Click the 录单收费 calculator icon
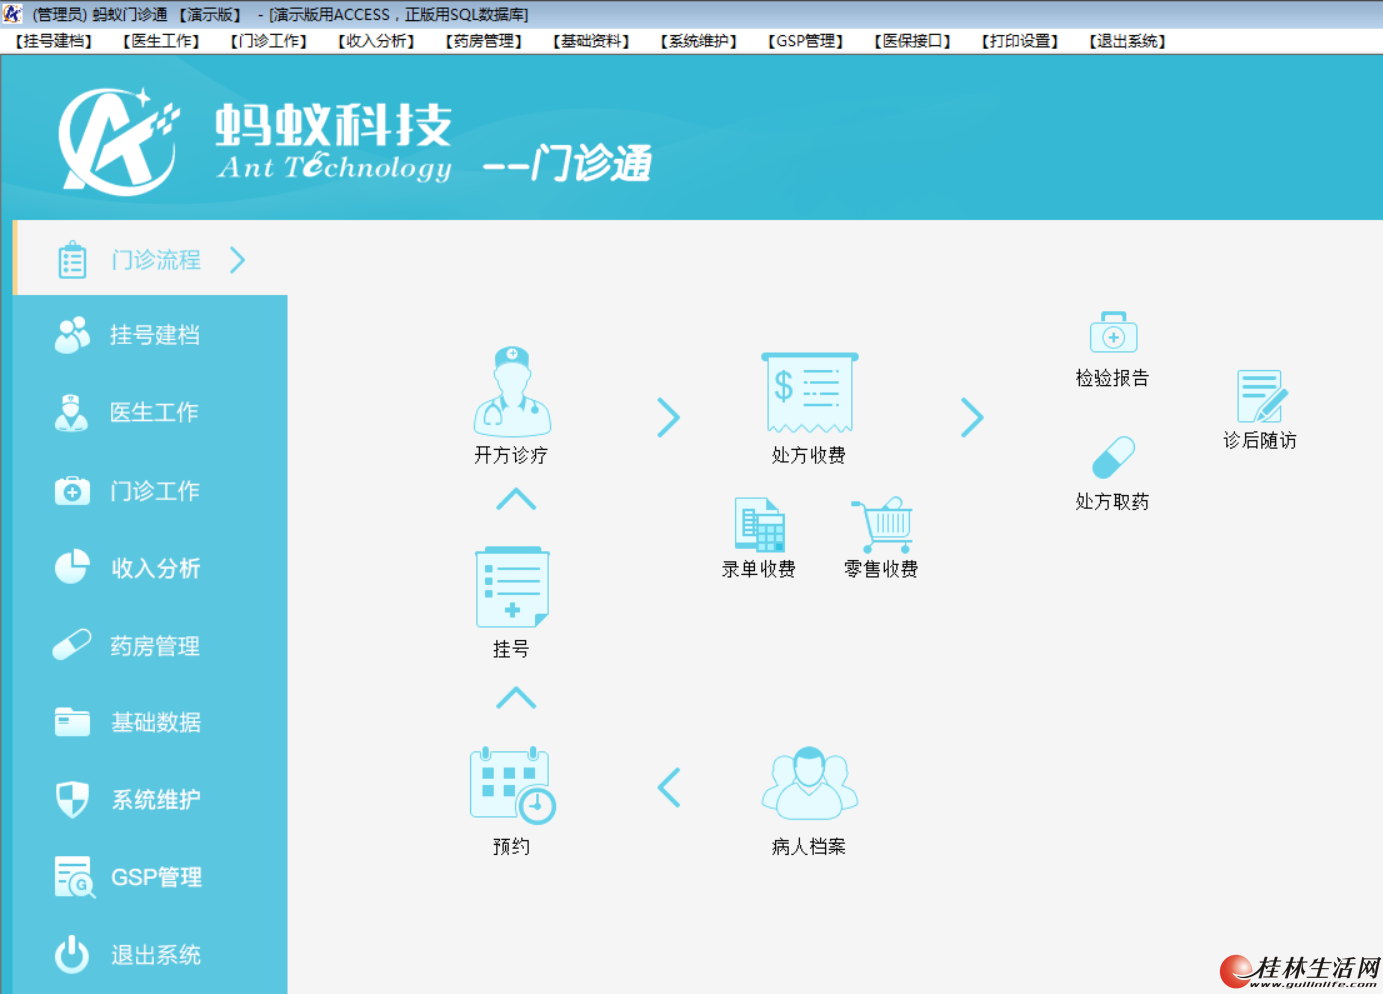This screenshot has width=1383, height=994. tap(759, 525)
